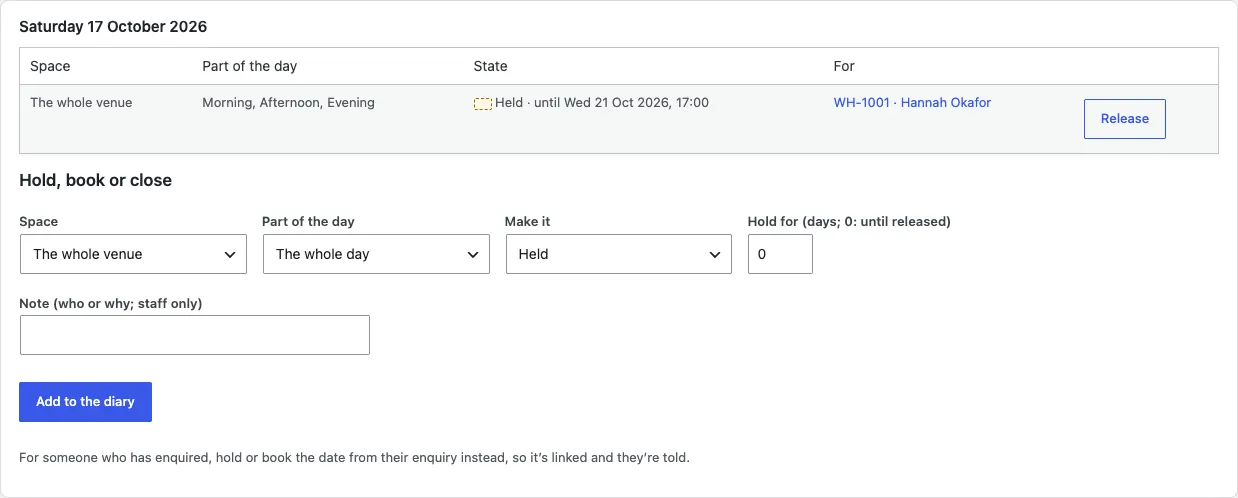Click the dashed Held status icon

[483, 103]
